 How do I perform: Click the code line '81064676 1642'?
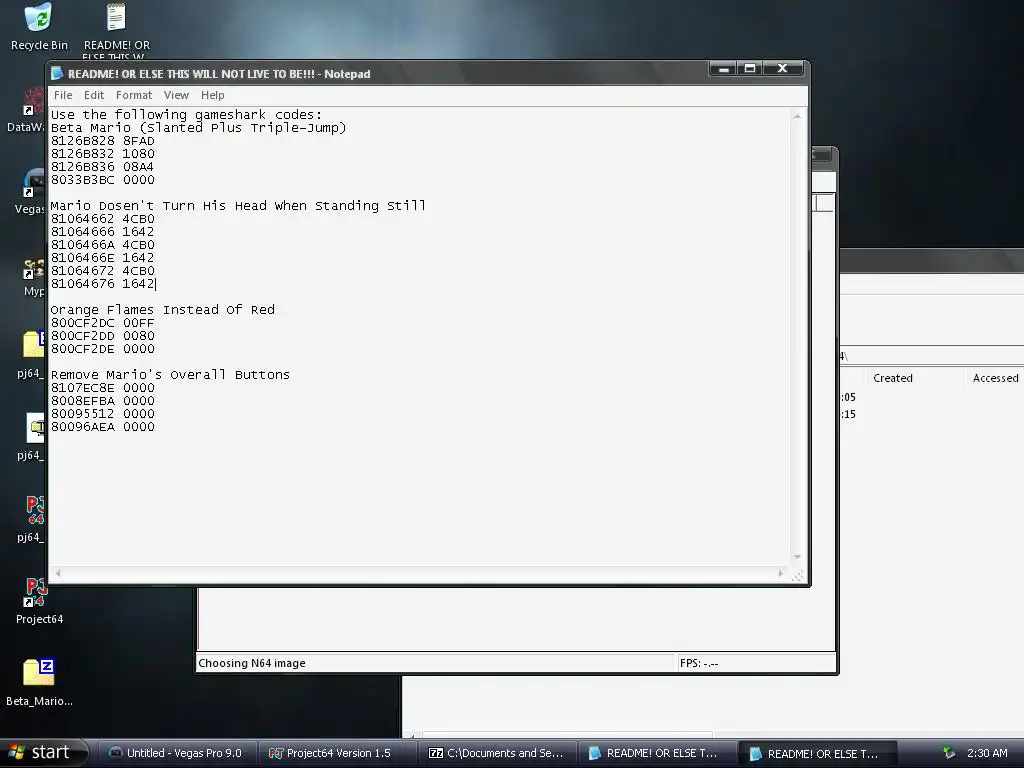(x=103, y=284)
